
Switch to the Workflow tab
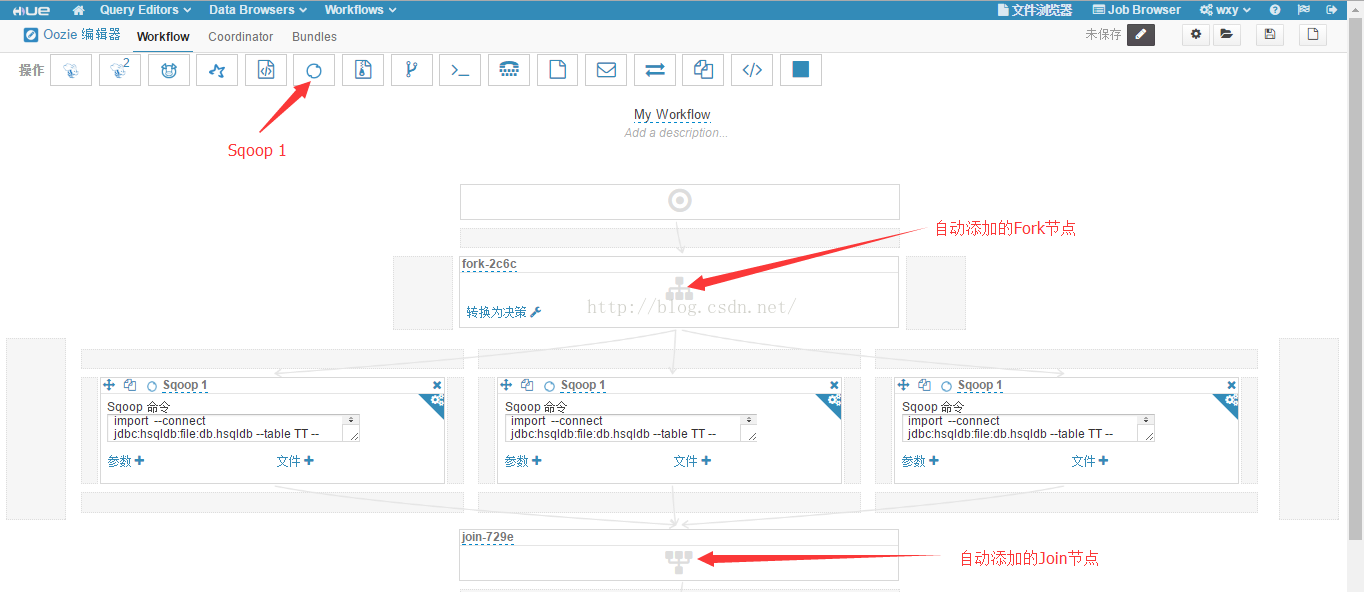(163, 37)
